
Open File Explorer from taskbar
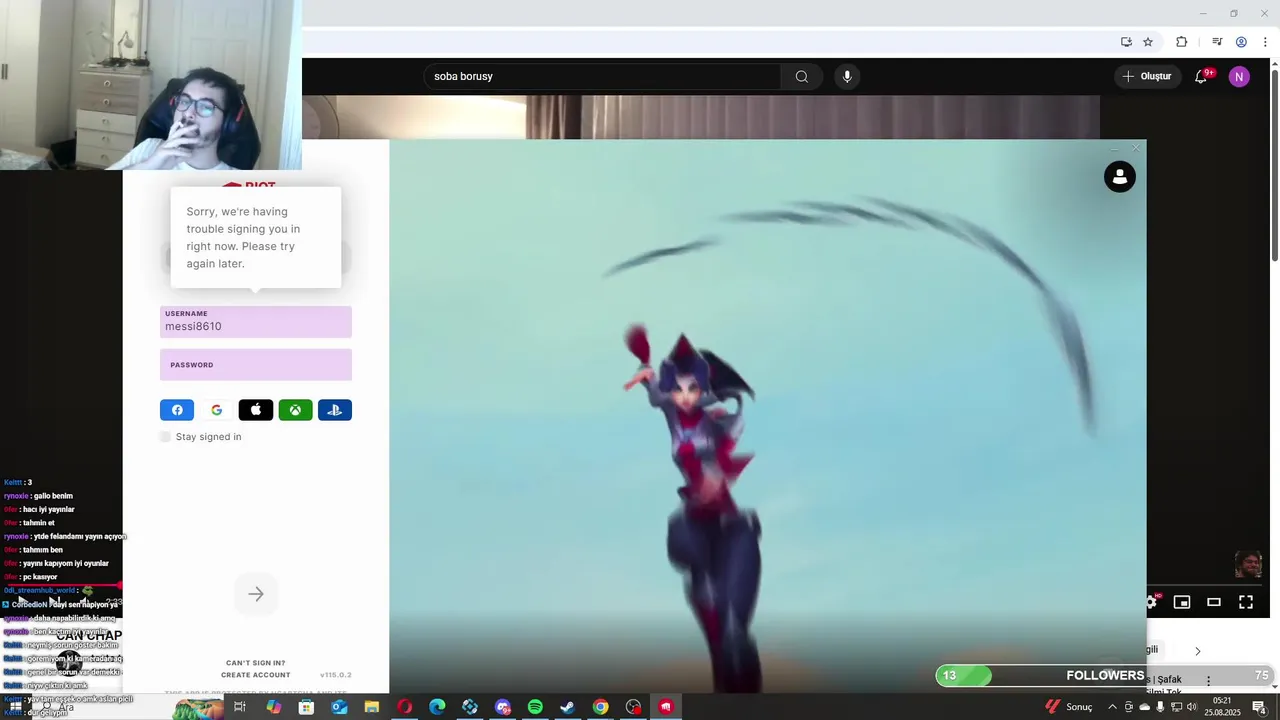[x=371, y=707]
